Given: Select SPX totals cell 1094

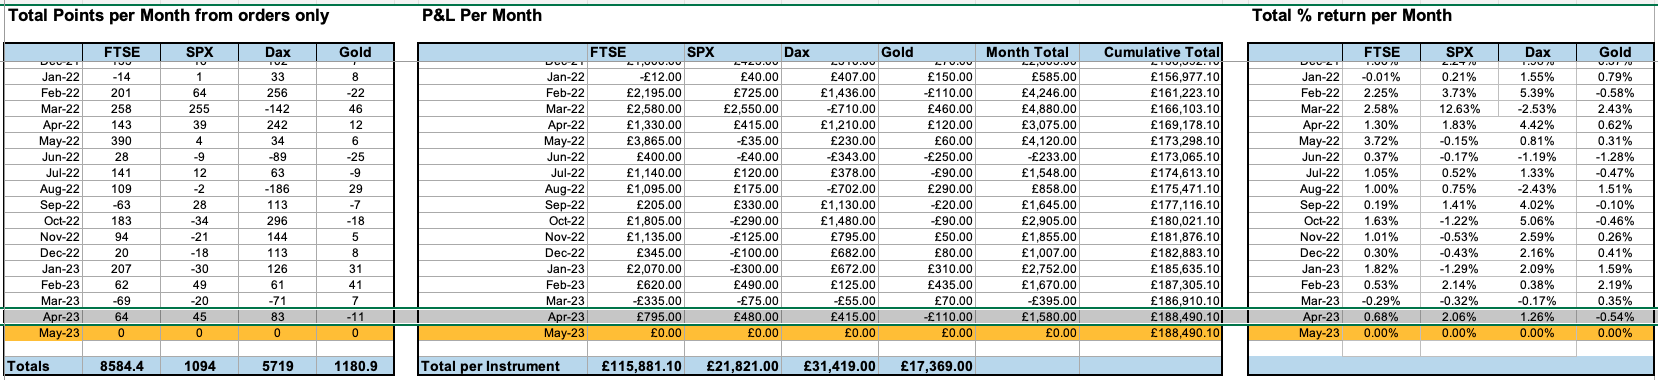Looking at the screenshot, I should 200,366.
